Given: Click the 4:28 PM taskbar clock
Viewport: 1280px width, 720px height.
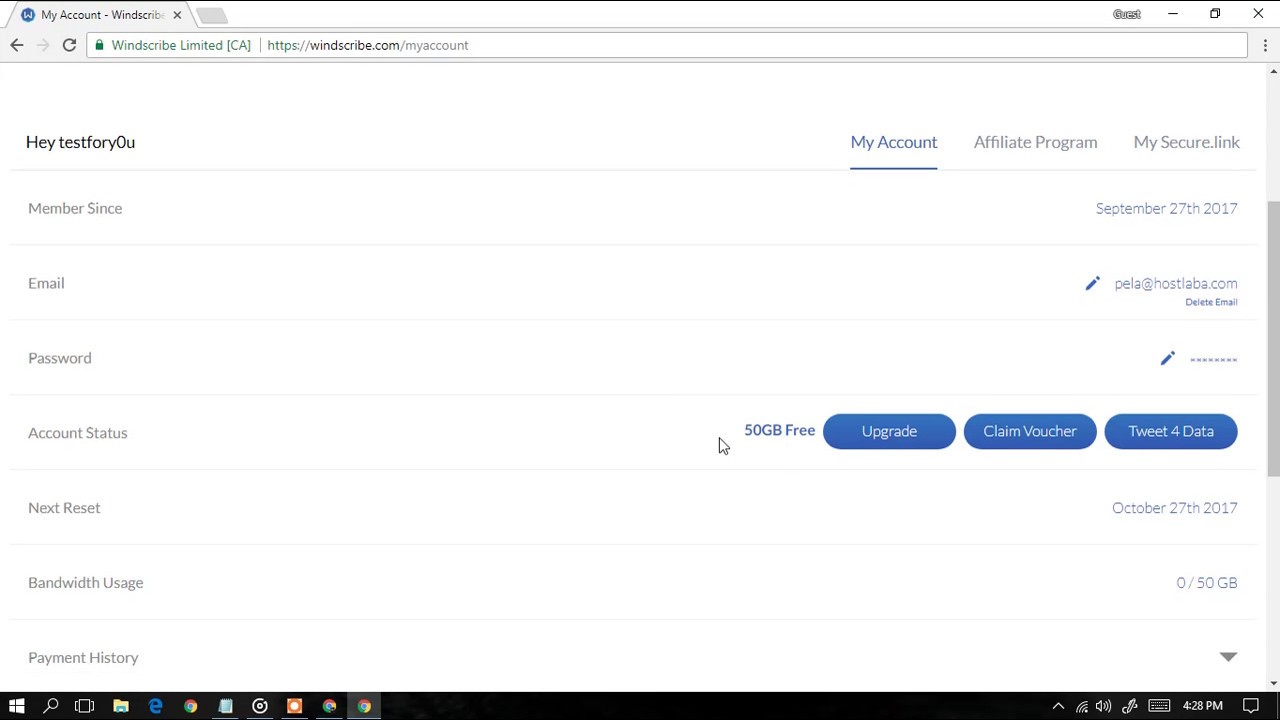Looking at the screenshot, I should click(1202, 706).
